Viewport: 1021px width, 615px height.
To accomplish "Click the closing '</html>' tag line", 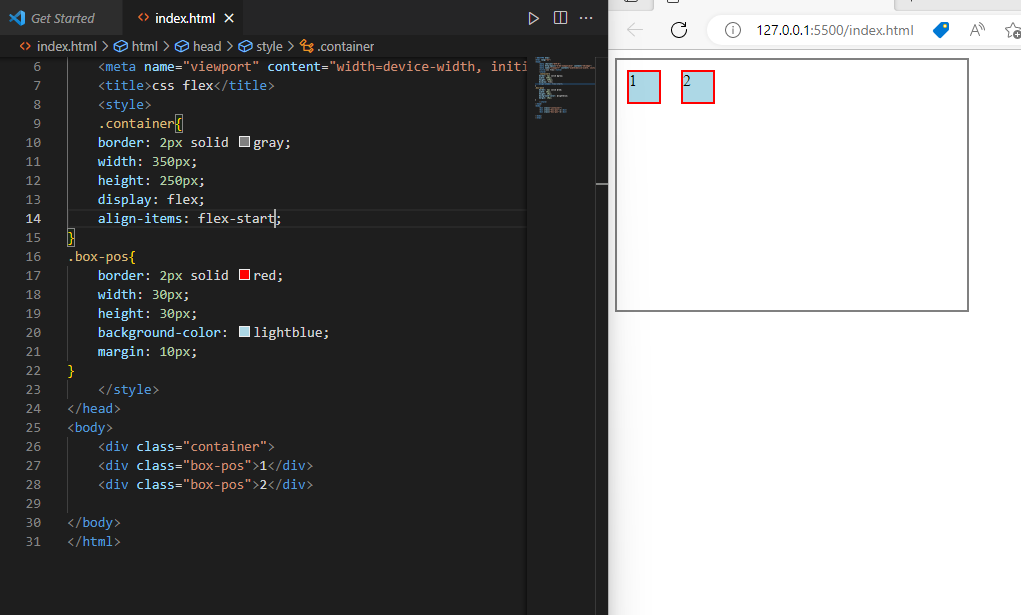I will [94, 541].
